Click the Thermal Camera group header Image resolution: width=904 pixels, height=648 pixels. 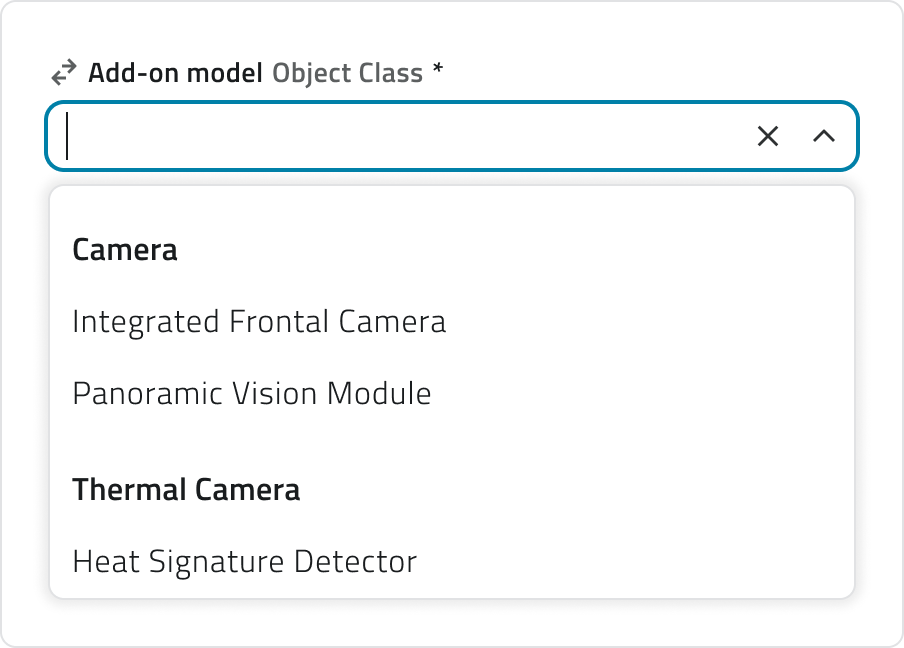[186, 489]
